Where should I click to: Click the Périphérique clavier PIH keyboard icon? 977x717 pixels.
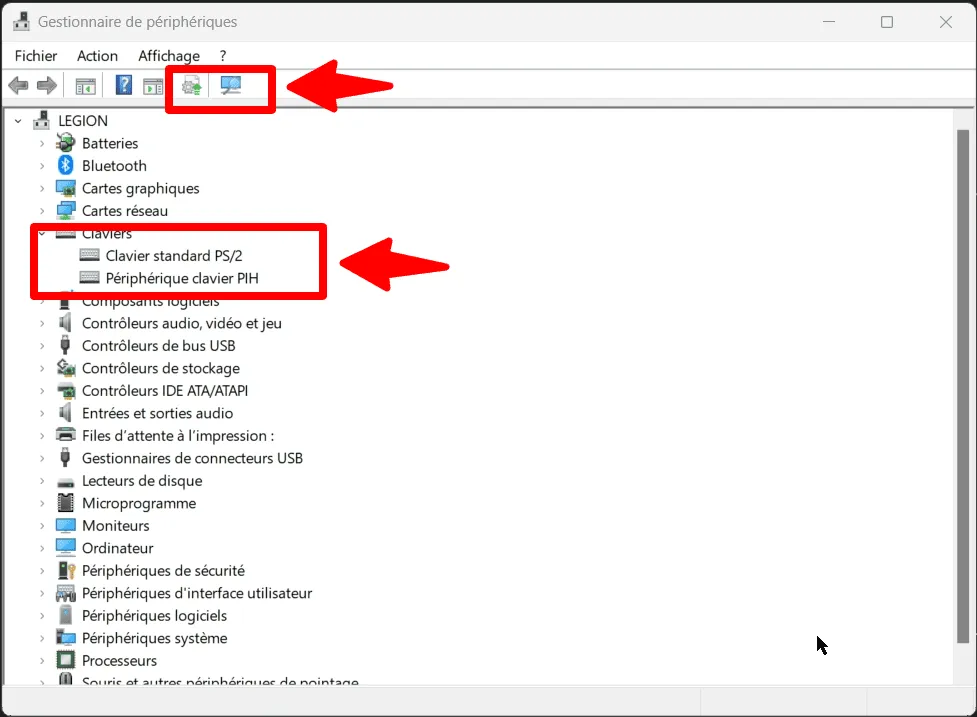click(x=89, y=277)
